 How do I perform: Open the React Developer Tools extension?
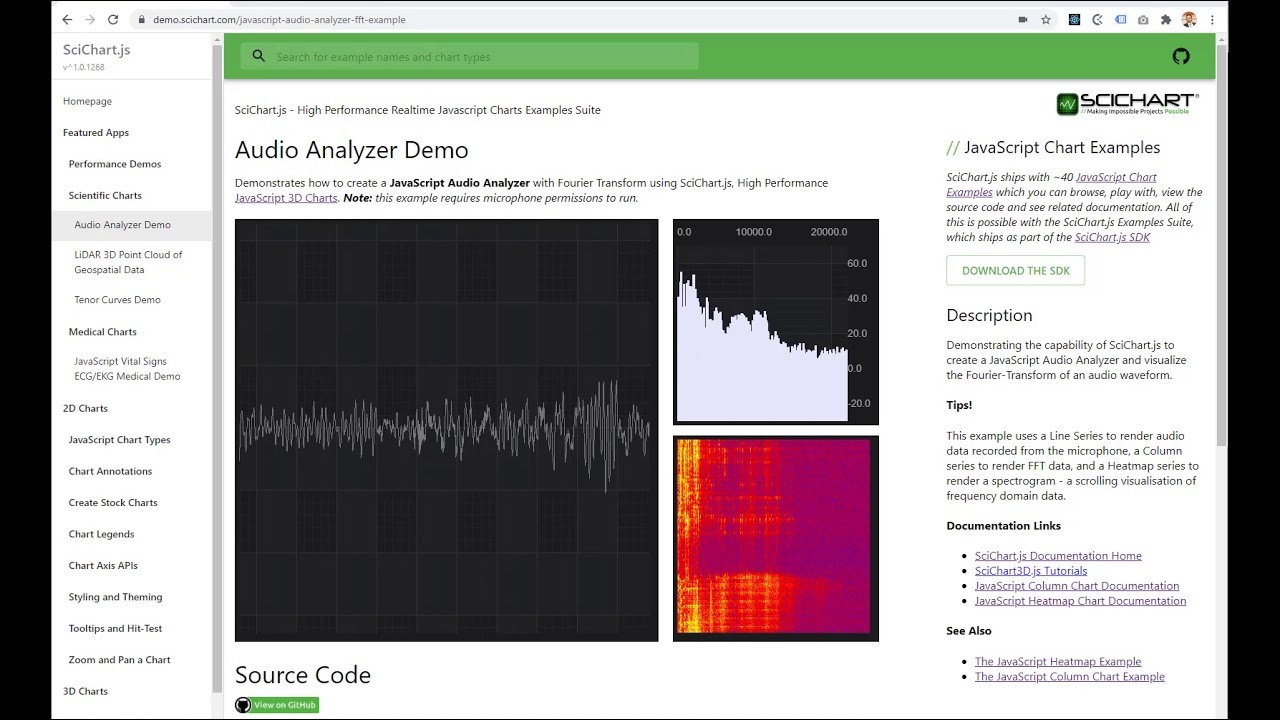point(1074,19)
